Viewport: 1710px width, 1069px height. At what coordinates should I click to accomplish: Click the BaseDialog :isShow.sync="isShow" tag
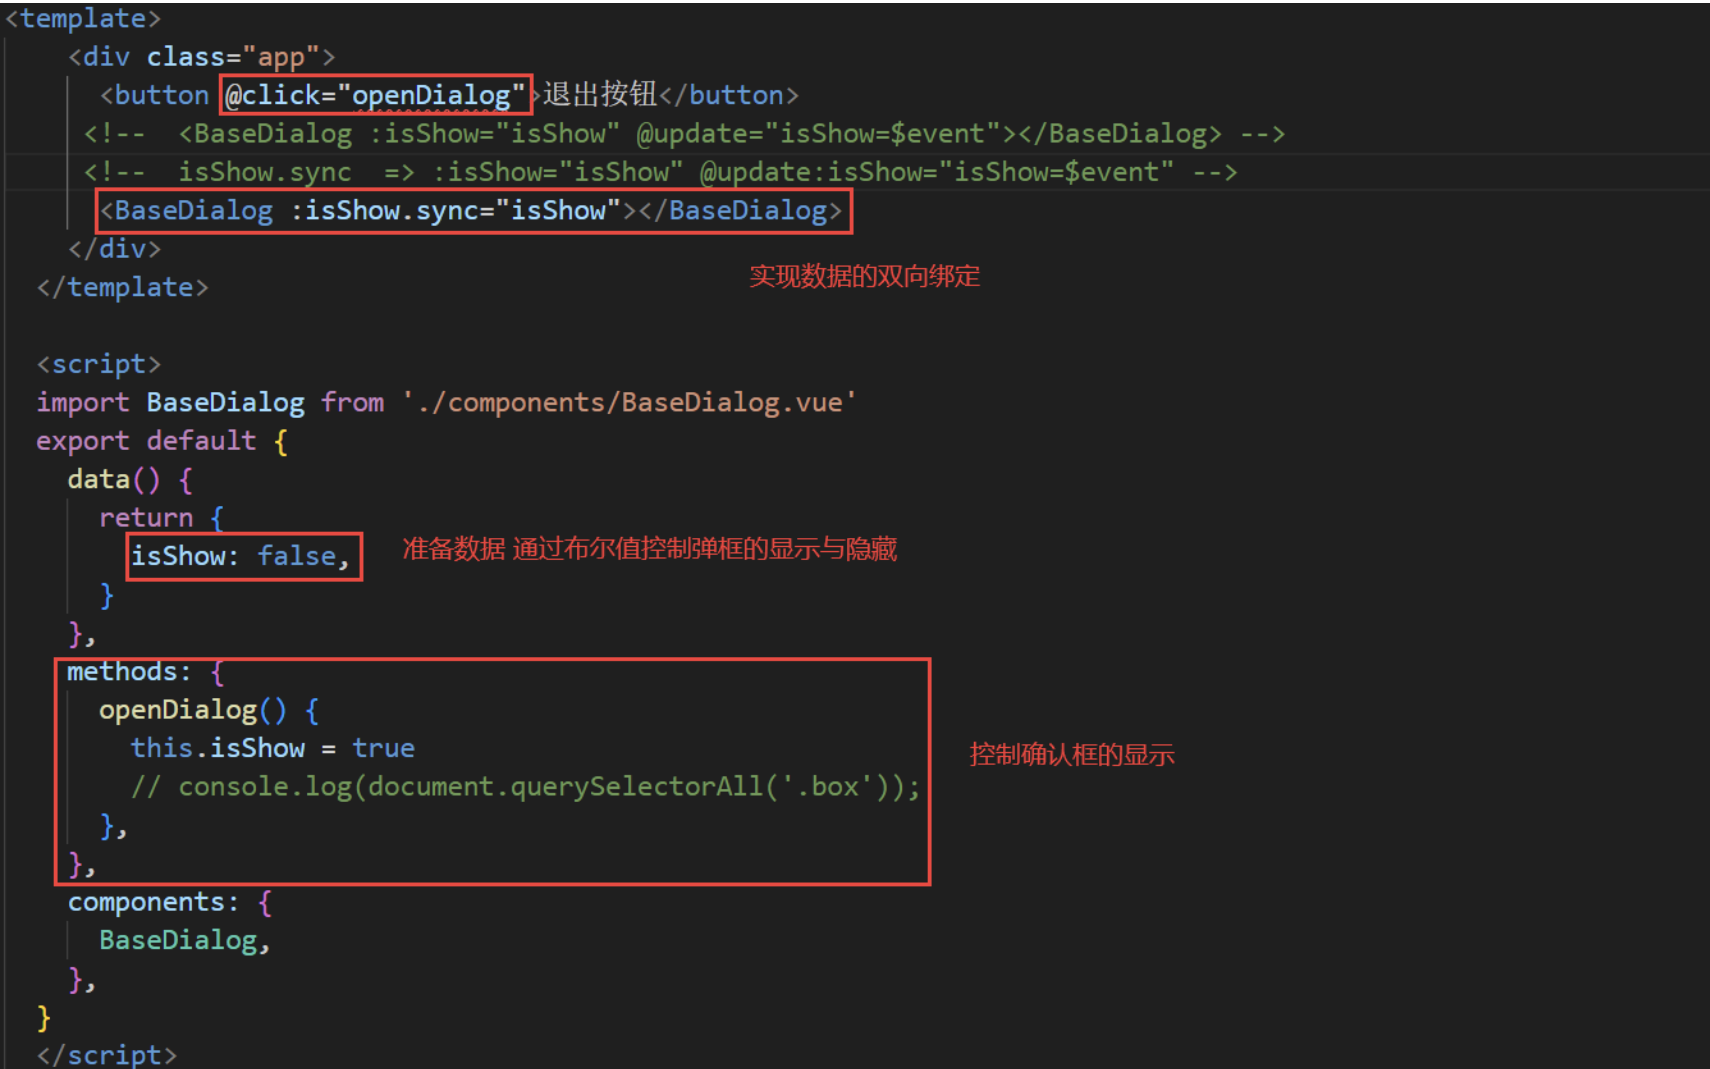click(471, 211)
